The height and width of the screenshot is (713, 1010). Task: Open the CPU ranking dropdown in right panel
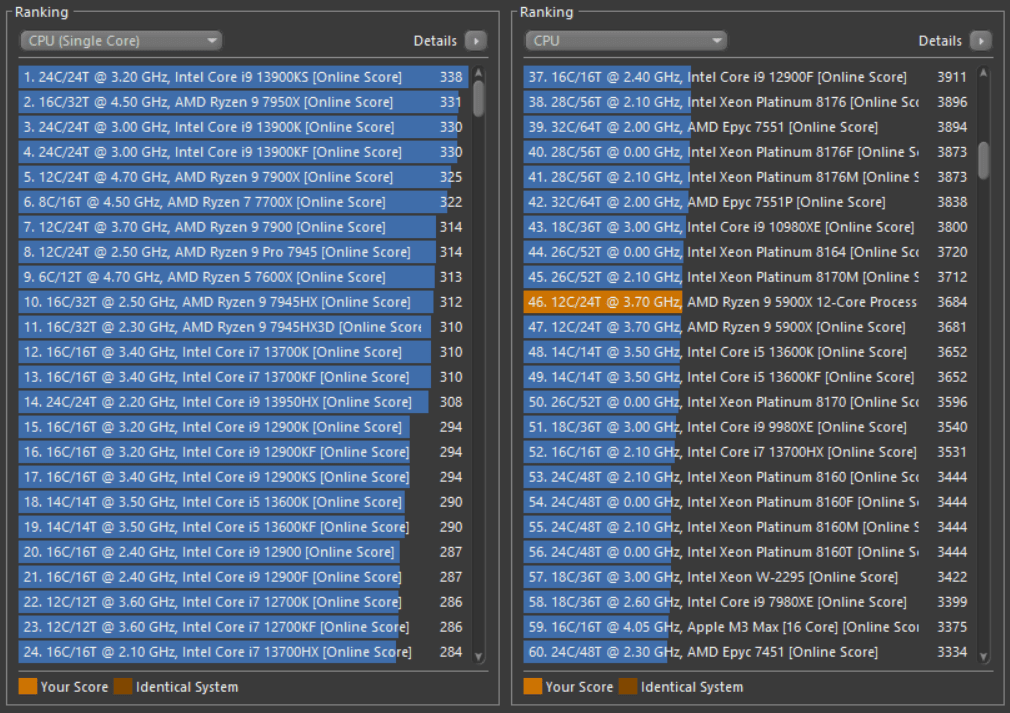(x=626, y=41)
